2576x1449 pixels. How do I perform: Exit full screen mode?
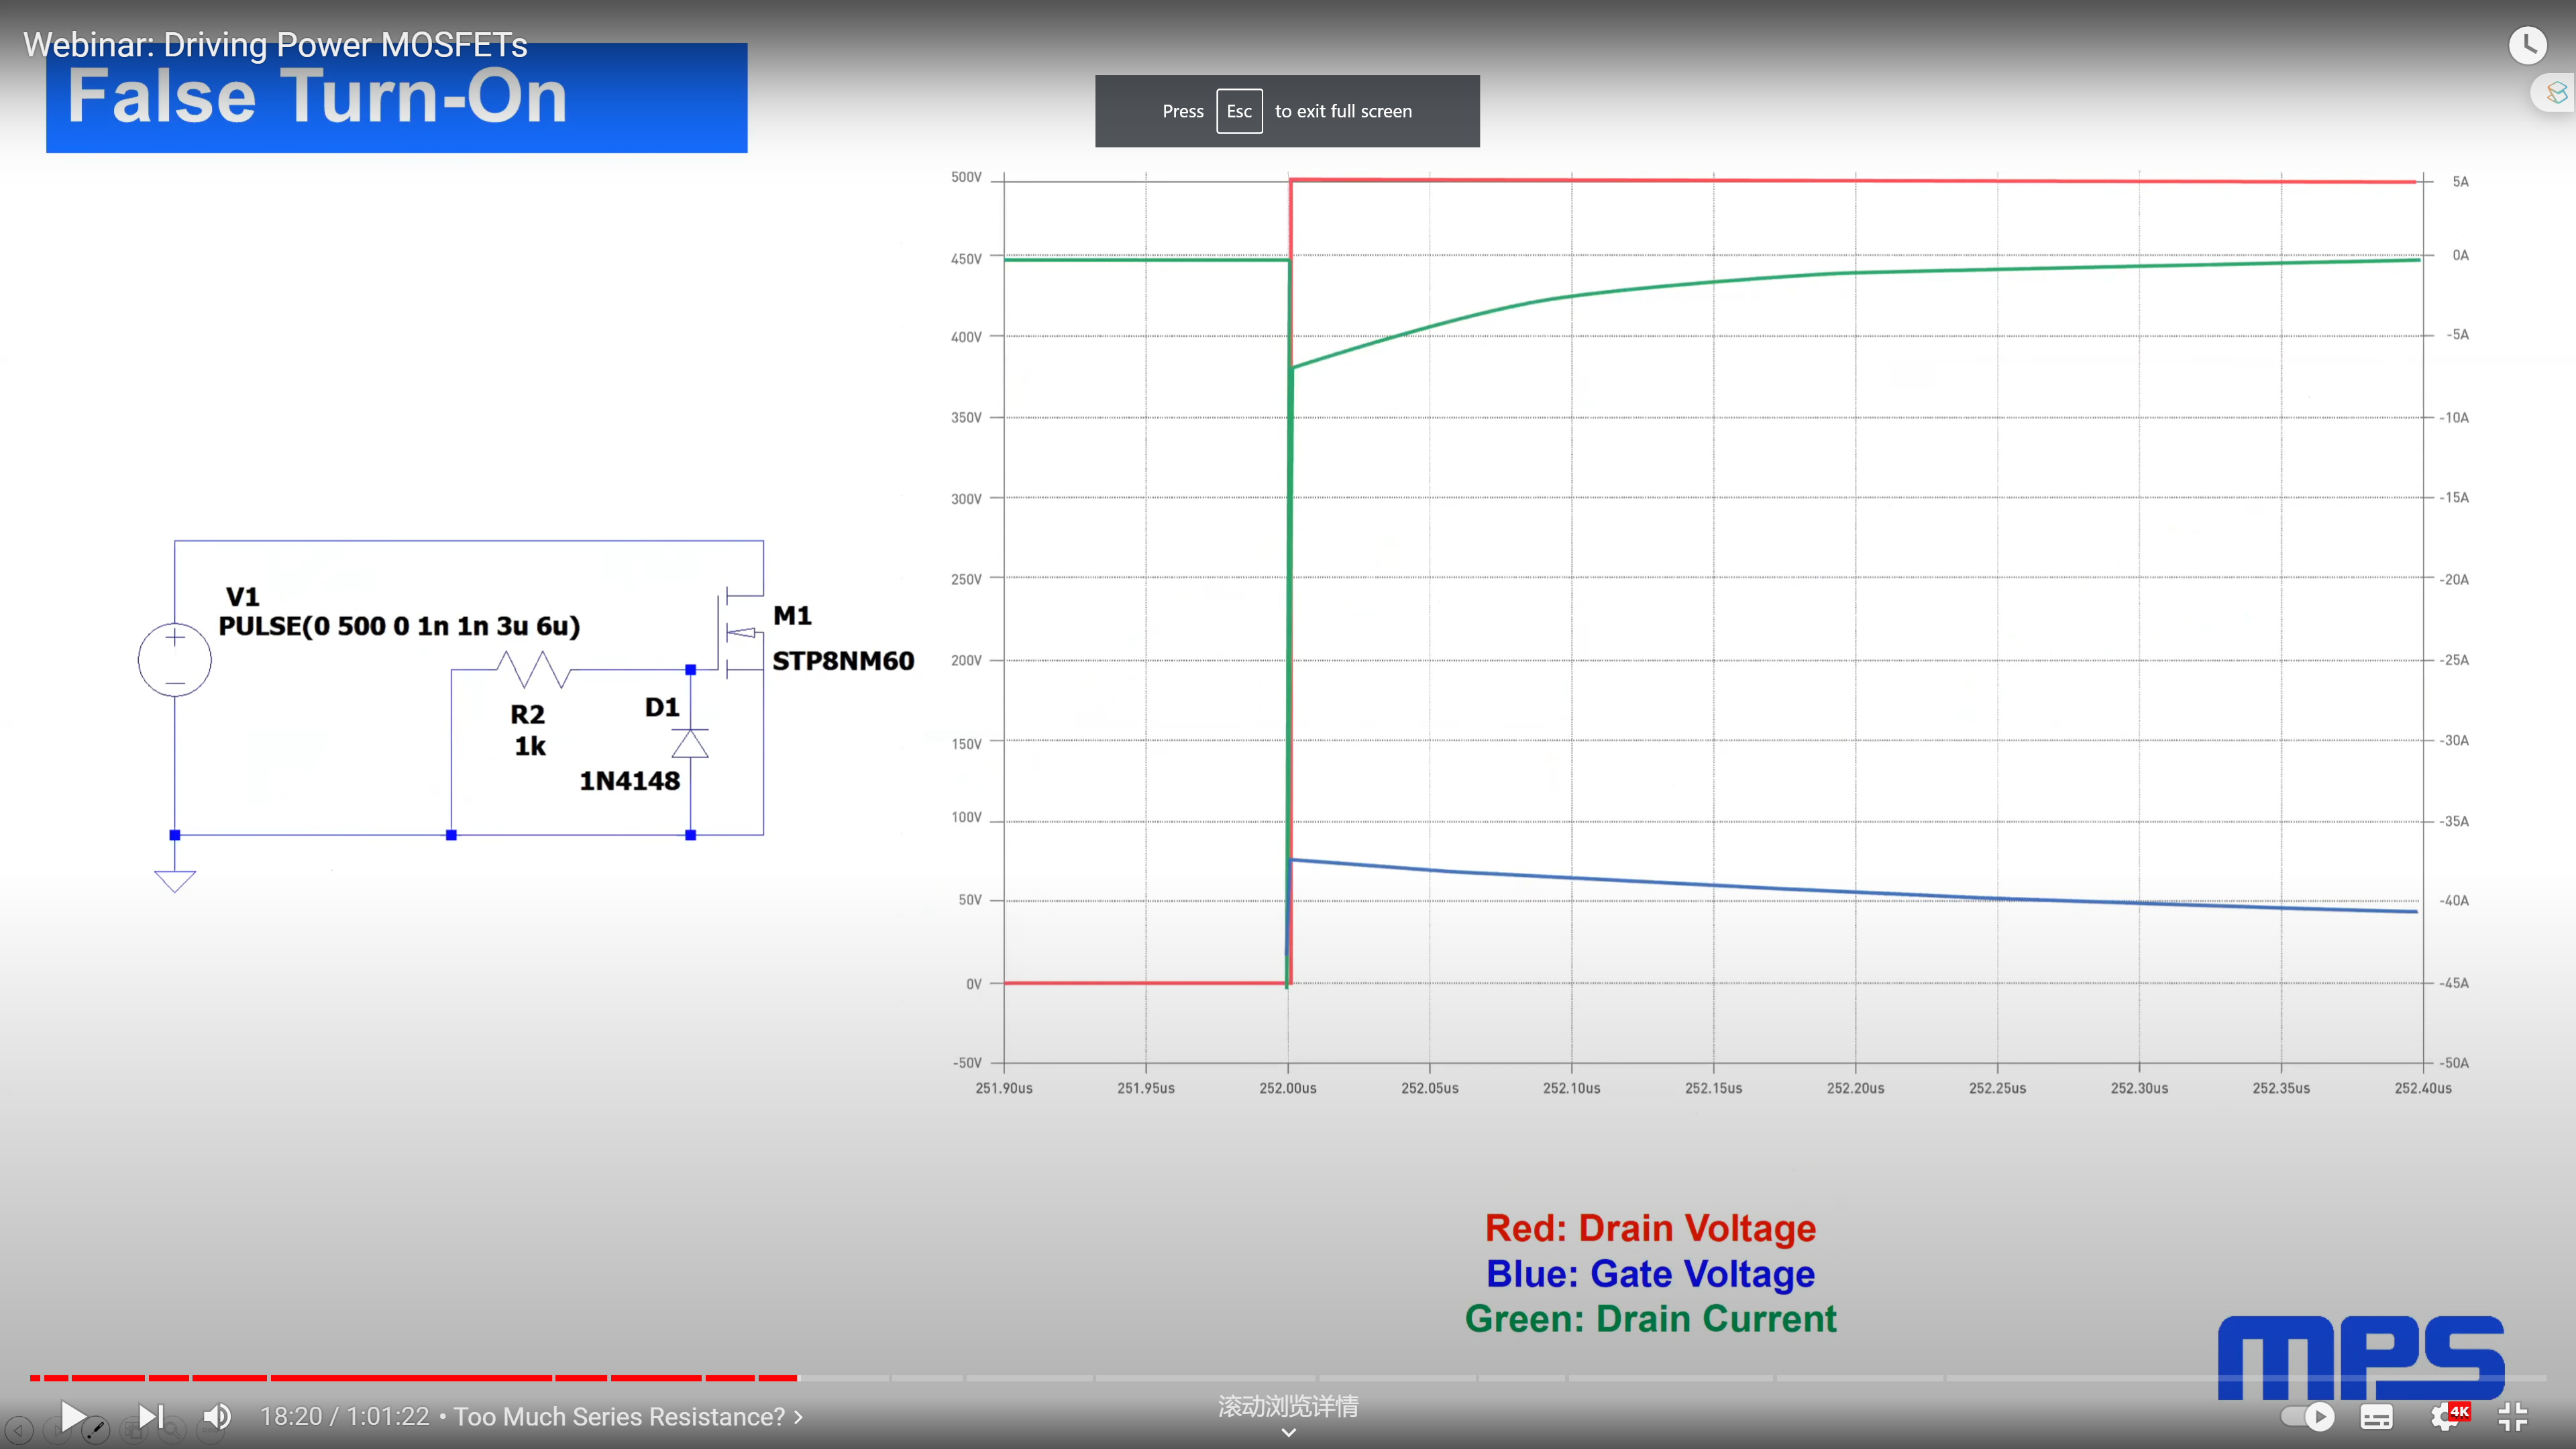point(2513,1416)
